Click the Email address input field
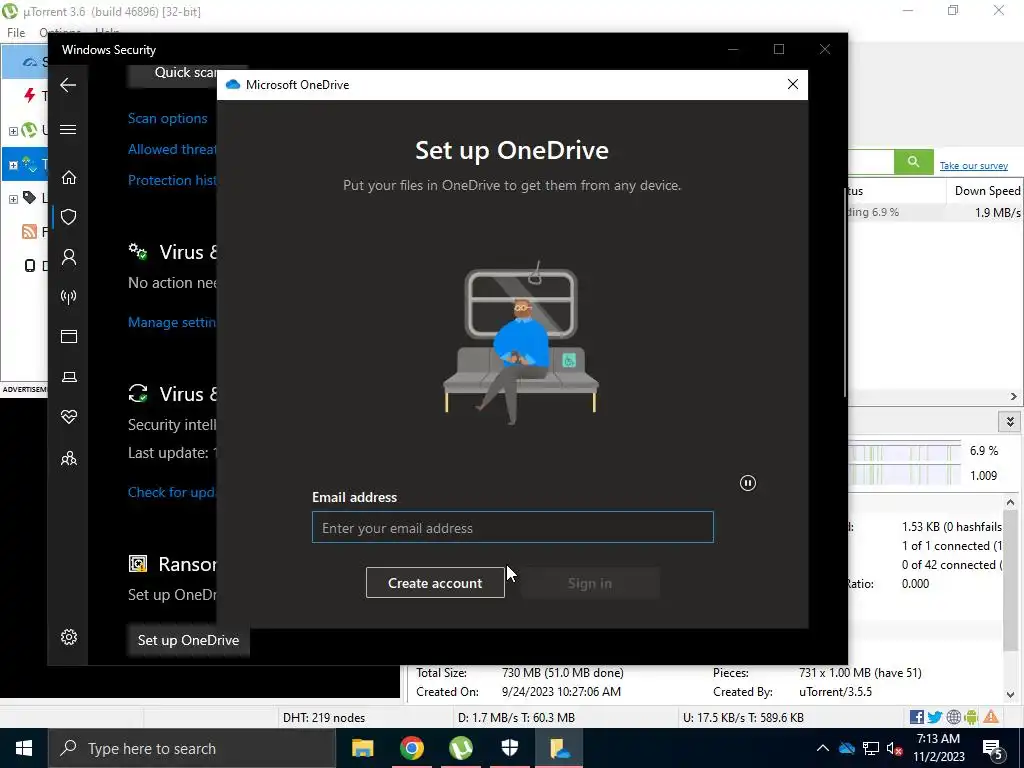Viewport: 1024px width, 768px height. 513,527
